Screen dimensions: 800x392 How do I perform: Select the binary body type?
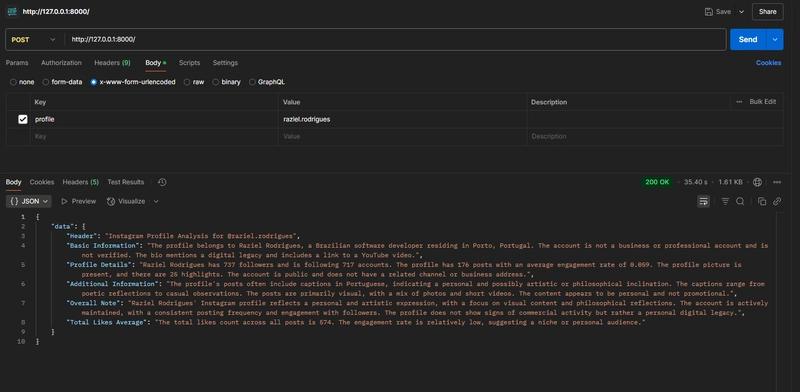coord(227,82)
